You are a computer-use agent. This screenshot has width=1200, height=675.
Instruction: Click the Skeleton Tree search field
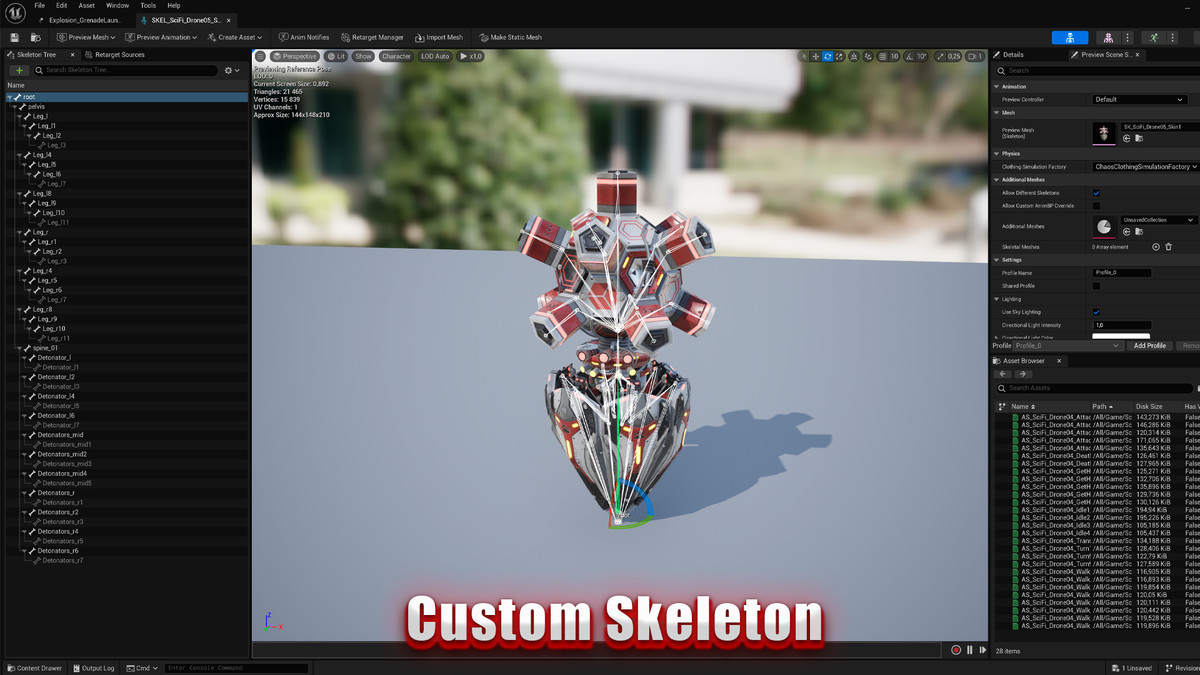(126, 71)
